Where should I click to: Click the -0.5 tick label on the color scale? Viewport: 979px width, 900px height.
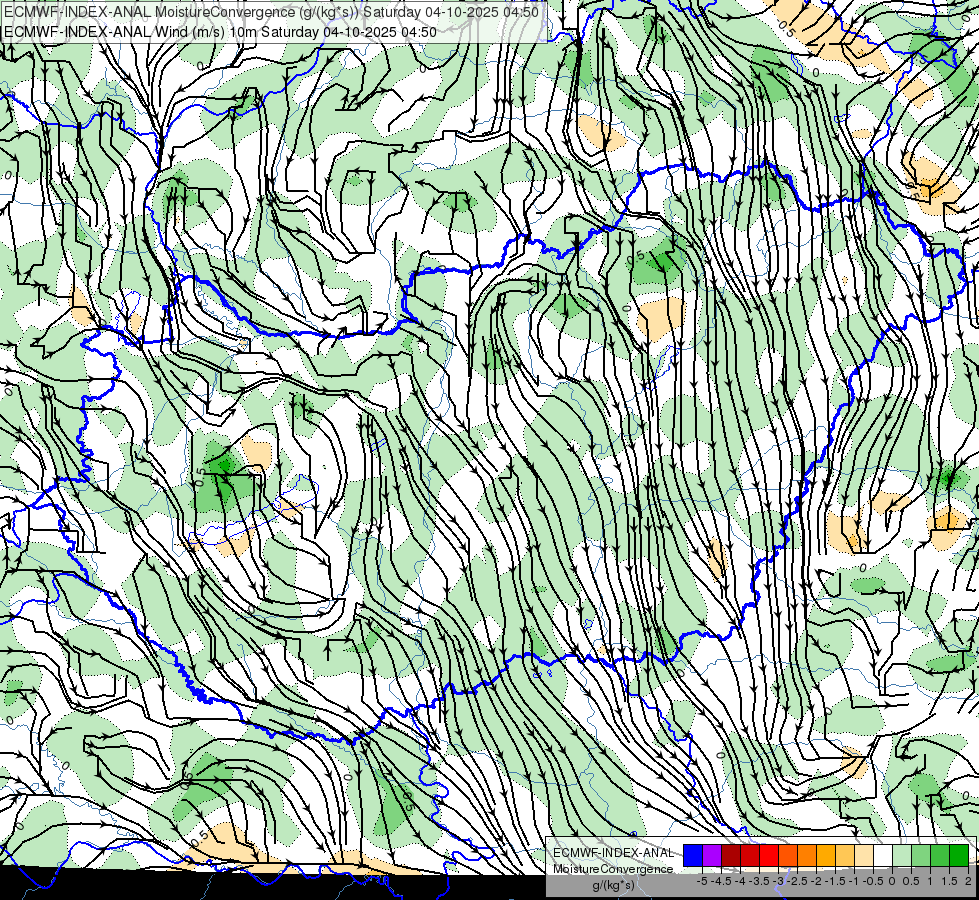pos(873,881)
